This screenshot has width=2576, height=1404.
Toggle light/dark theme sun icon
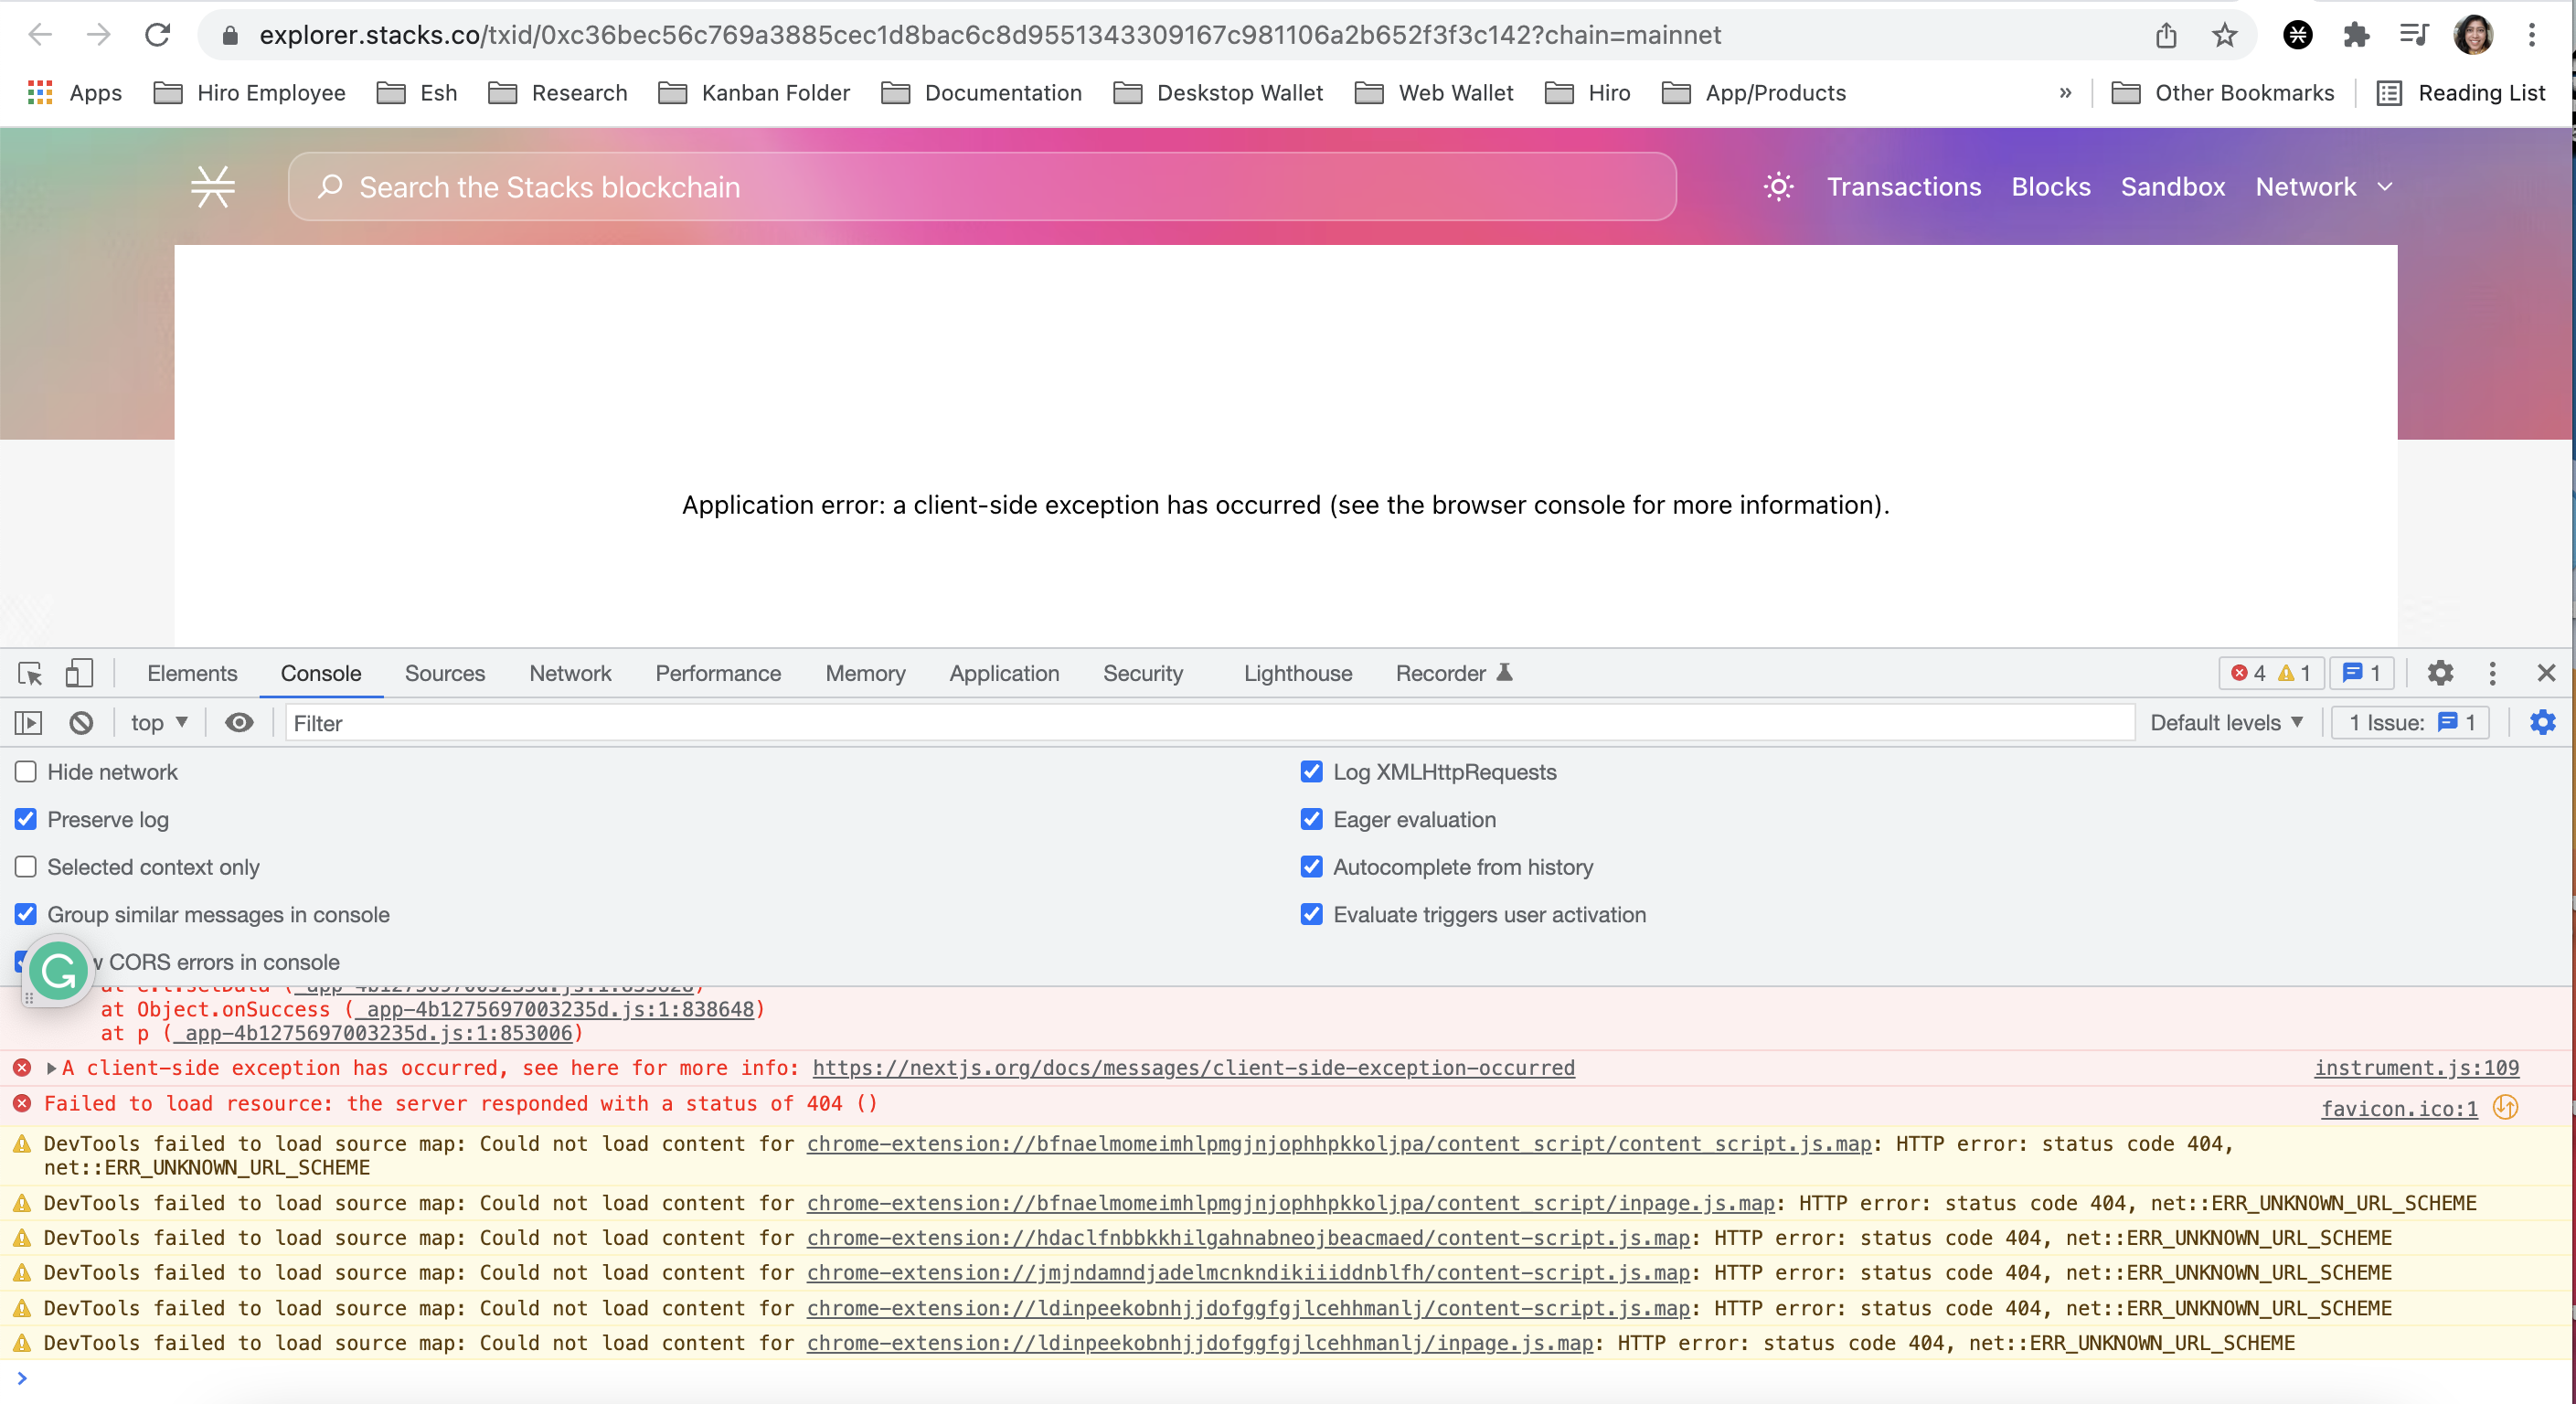[x=1778, y=186]
